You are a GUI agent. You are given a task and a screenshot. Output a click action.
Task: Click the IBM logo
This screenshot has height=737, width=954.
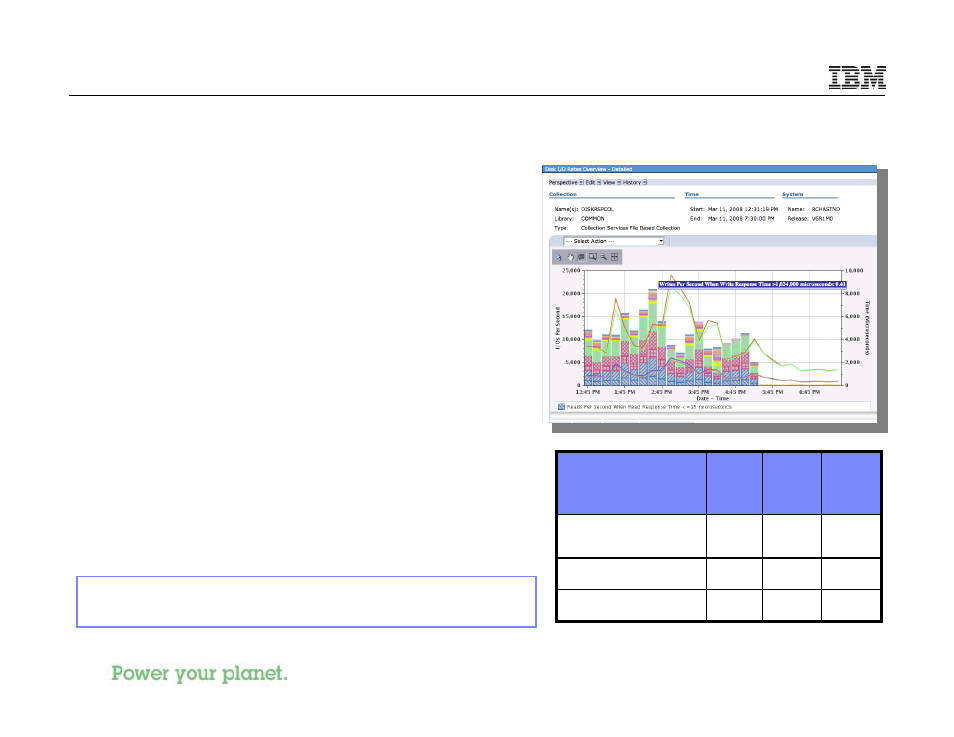coord(857,78)
